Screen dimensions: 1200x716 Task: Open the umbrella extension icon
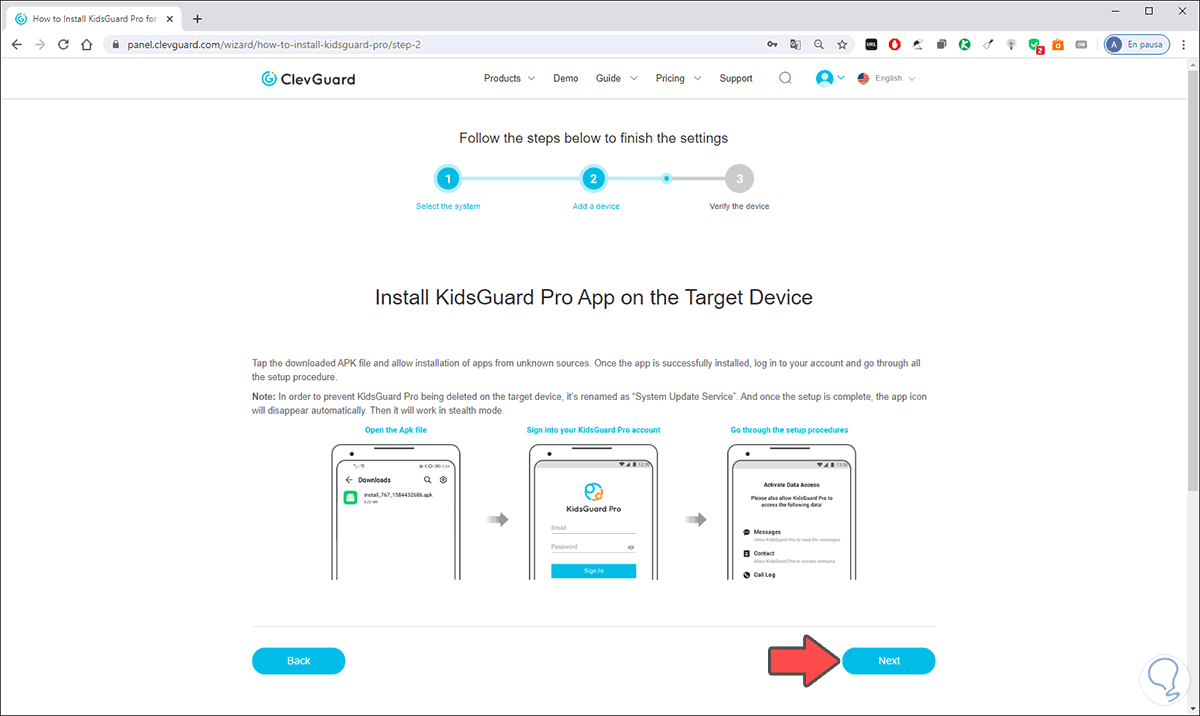[x=918, y=44]
